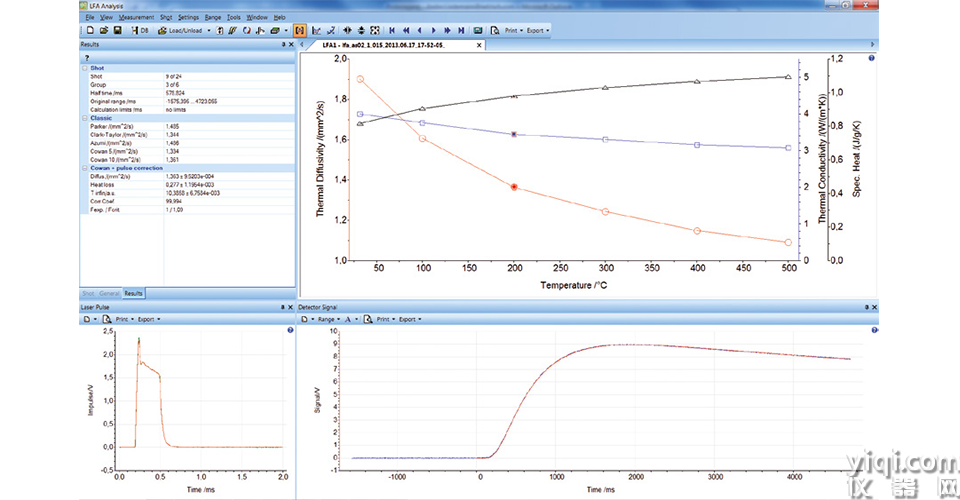960x500 pixels.
Task: Pin the Detector Signal panel
Action: [866, 307]
